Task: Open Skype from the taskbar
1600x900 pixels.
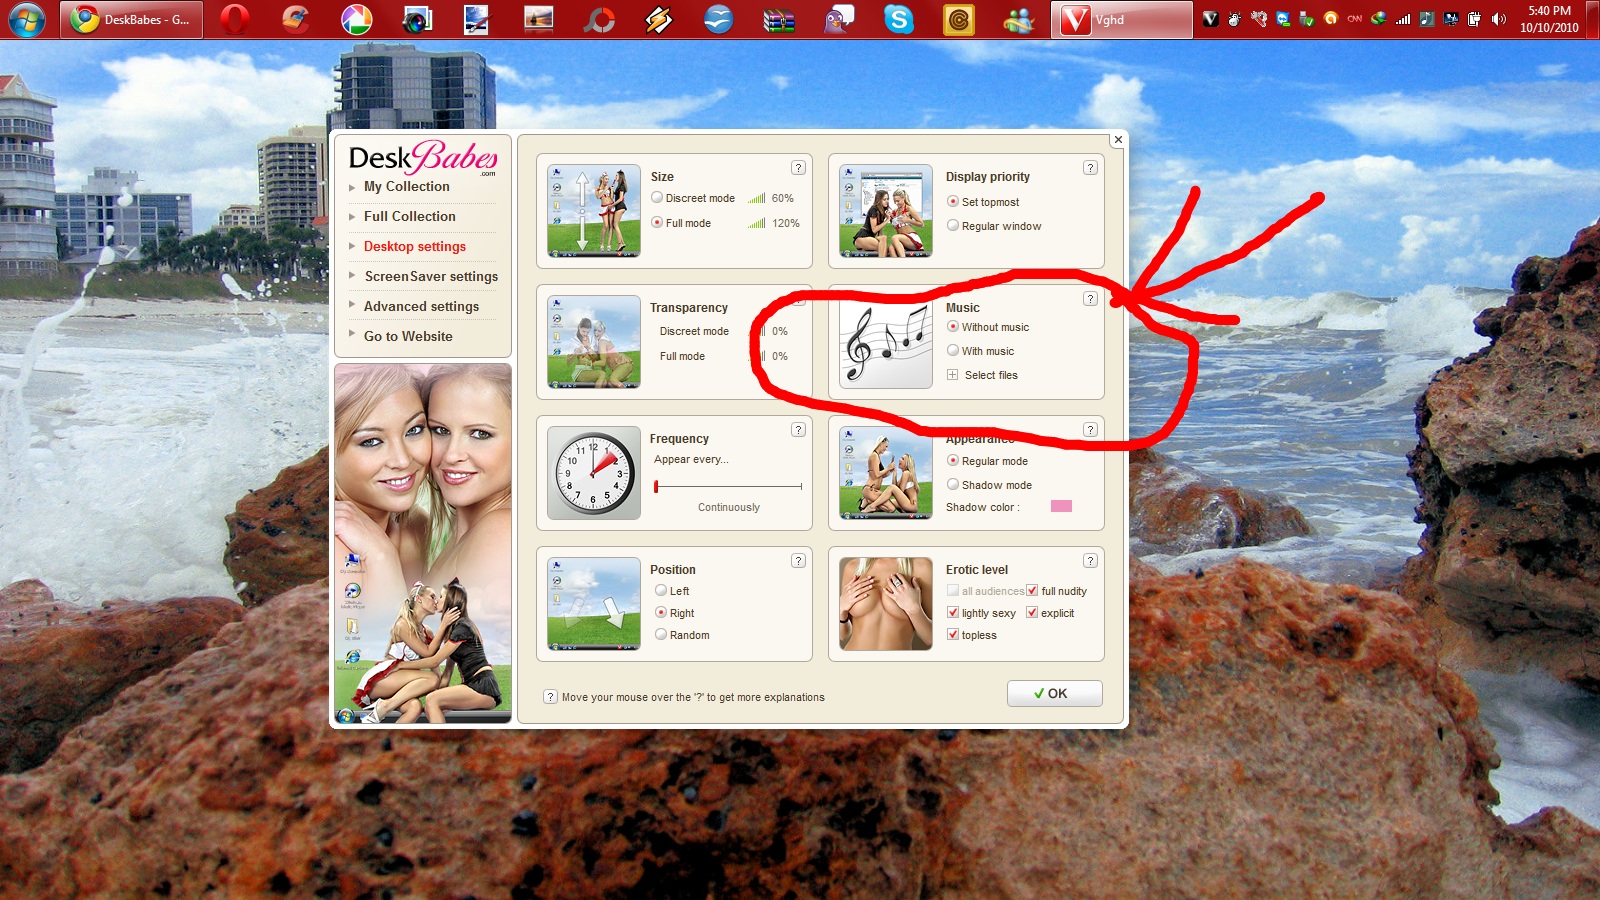Action: tap(899, 19)
